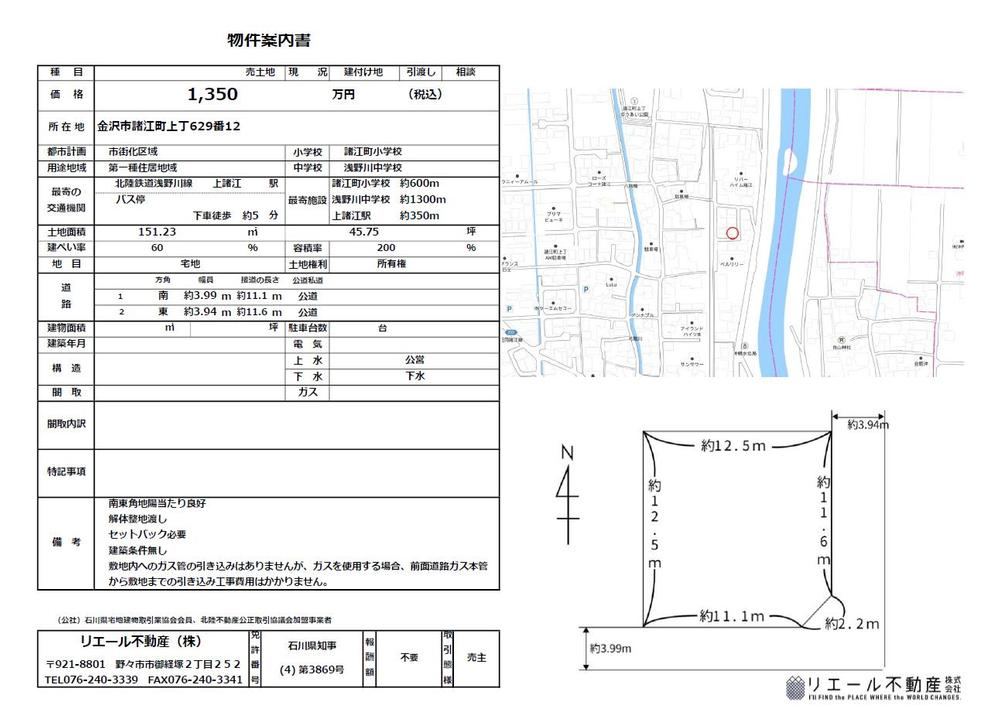Click the land rights value 所有権
The width and height of the screenshot is (1000, 707).
(x=392, y=264)
